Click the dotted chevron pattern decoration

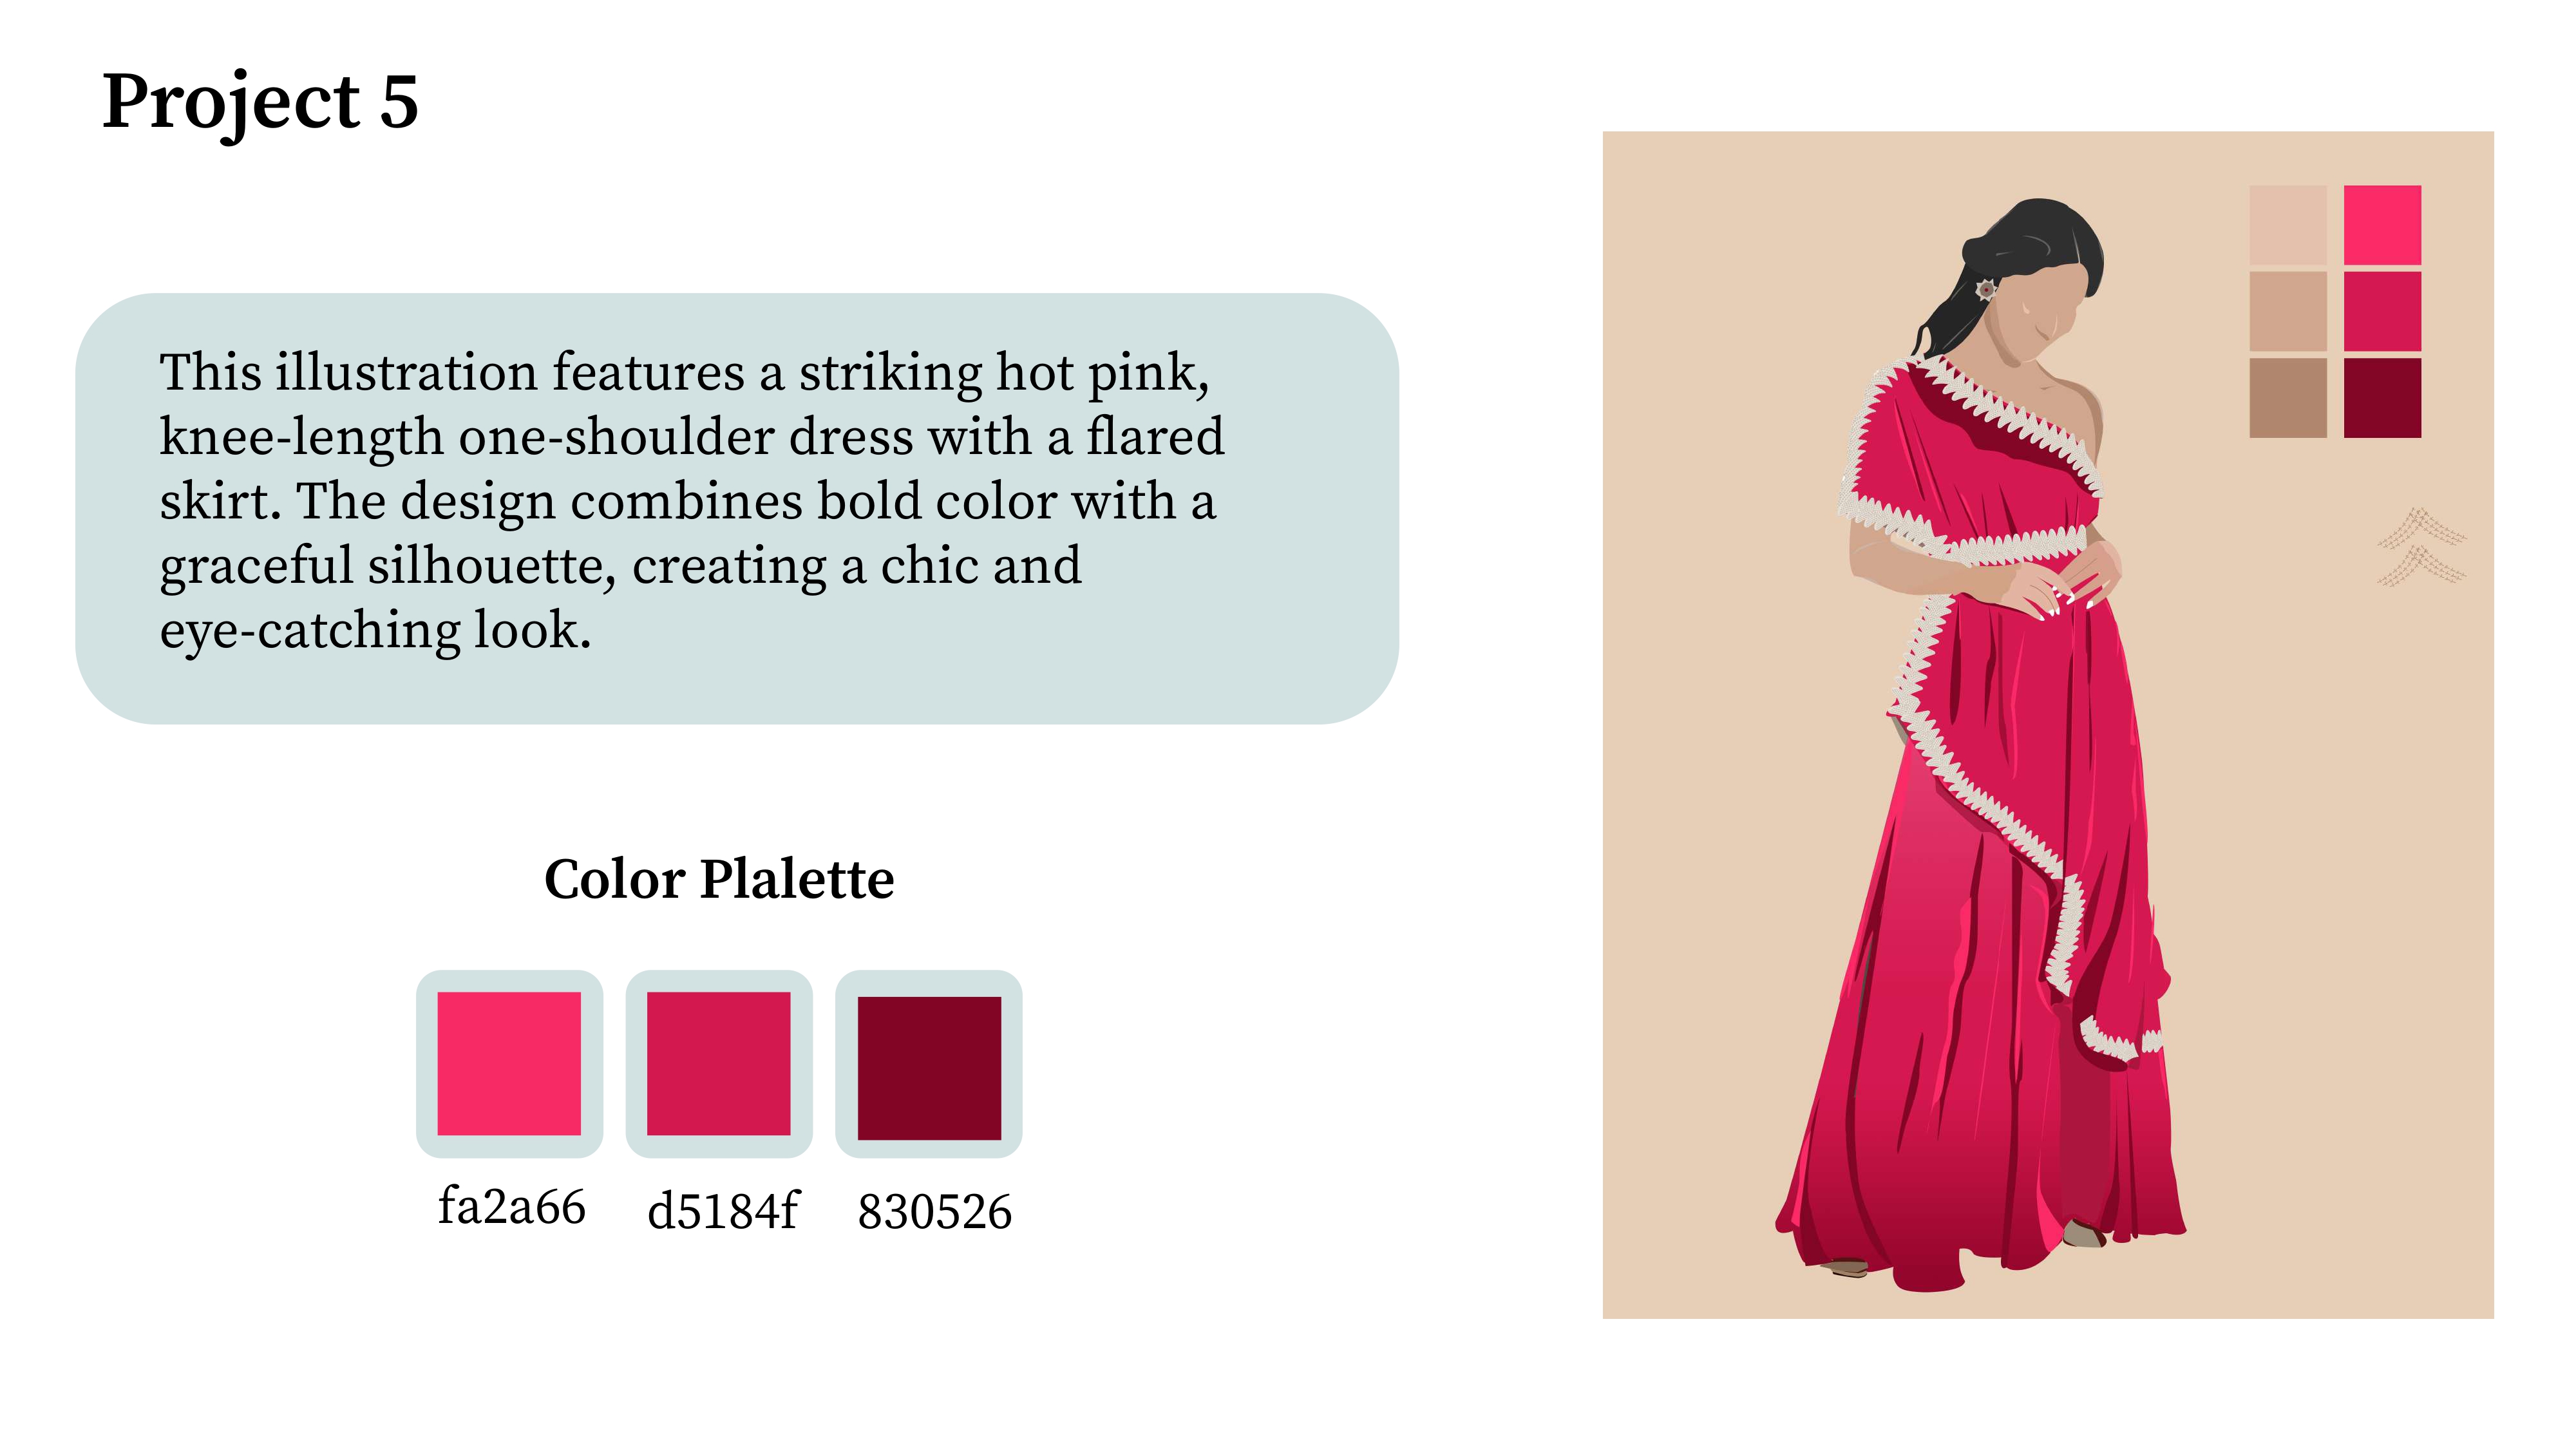point(2420,546)
